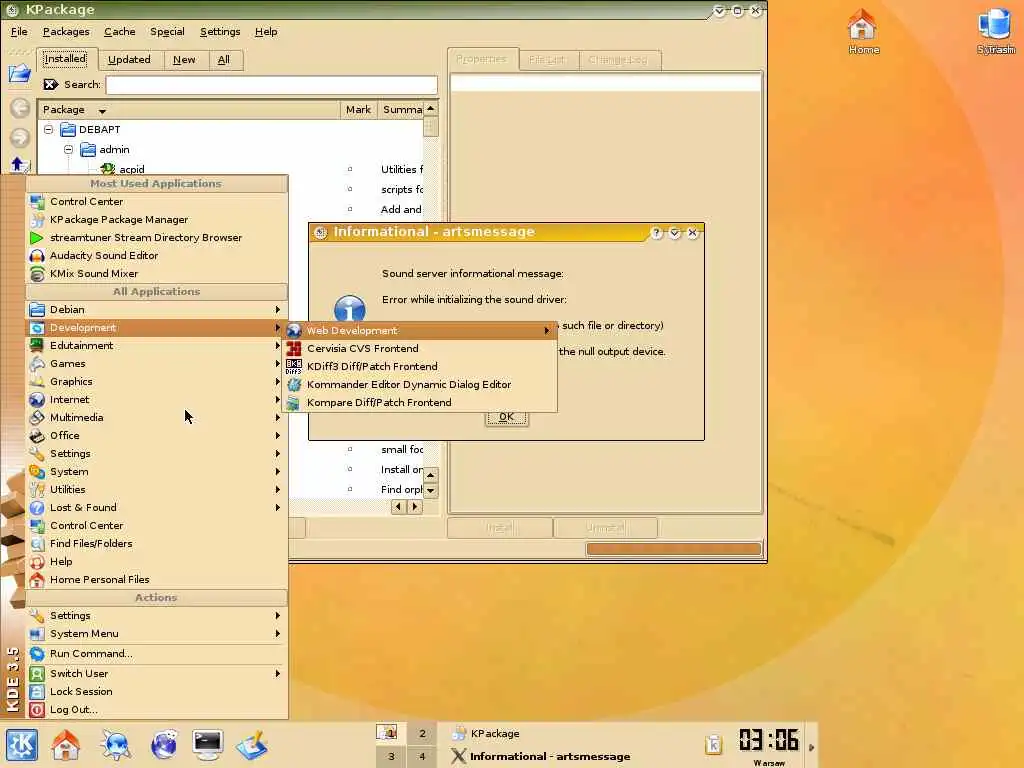Image resolution: width=1024 pixels, height=768 pixels.
Task: Click the KPackage open folder toolbar icon
Action: (20, 72)
